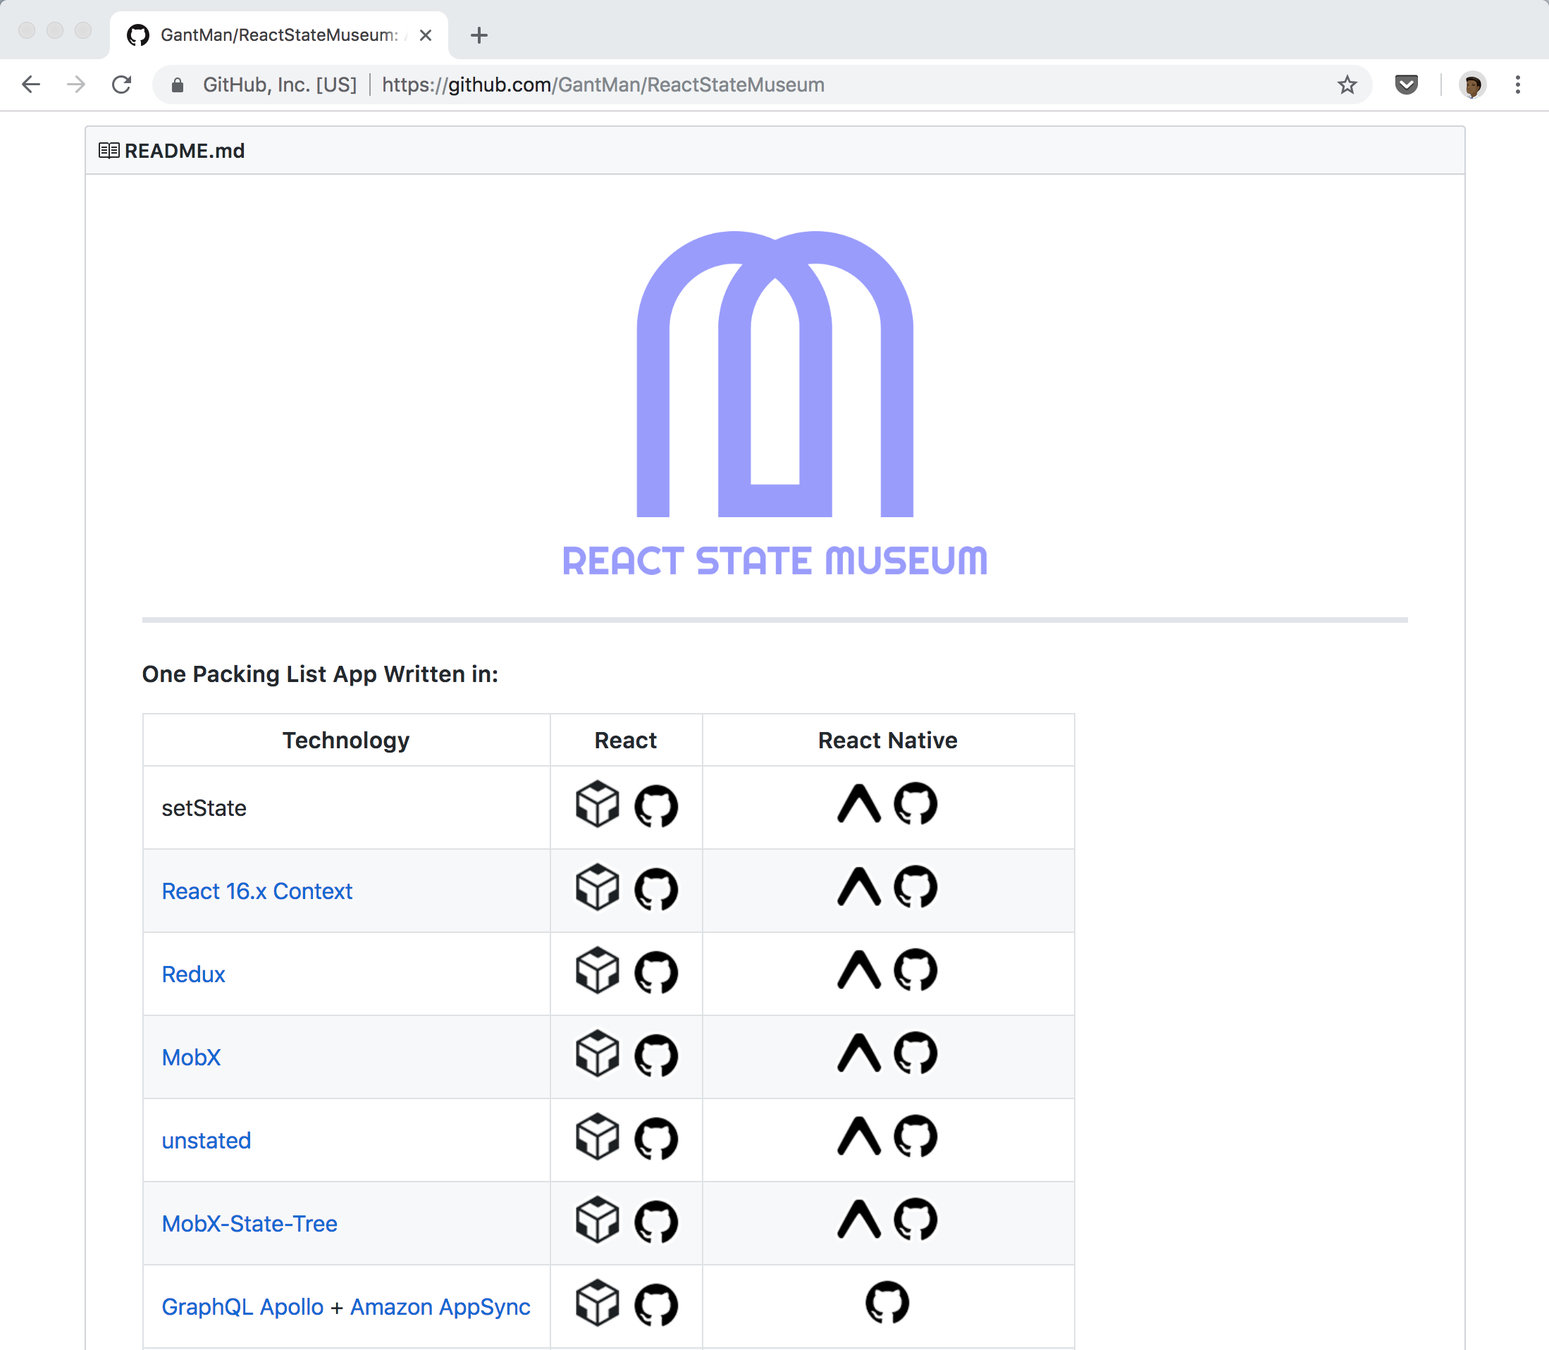Open unstated GitHub icon in React column
The height and width of the screenshot is (1350, 1549).
(656, 1138)
